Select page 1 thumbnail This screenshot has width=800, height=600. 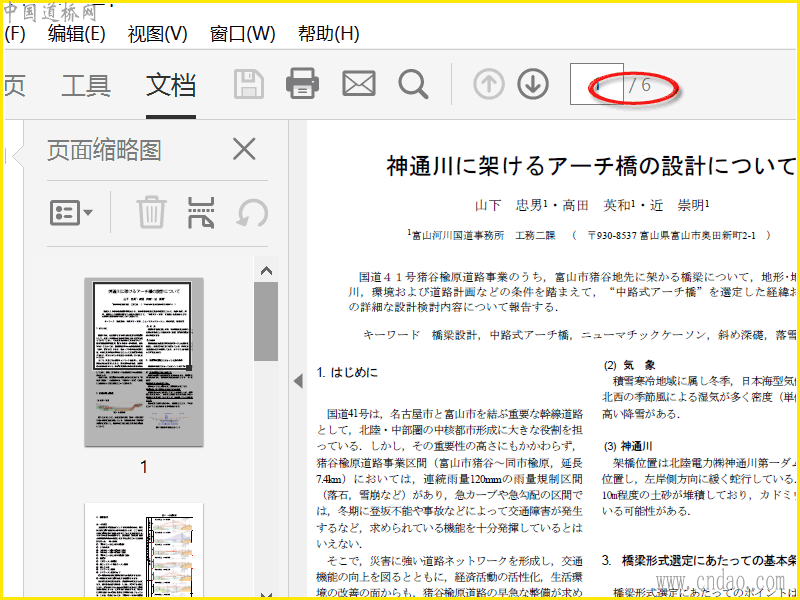(x=144, y=362)
